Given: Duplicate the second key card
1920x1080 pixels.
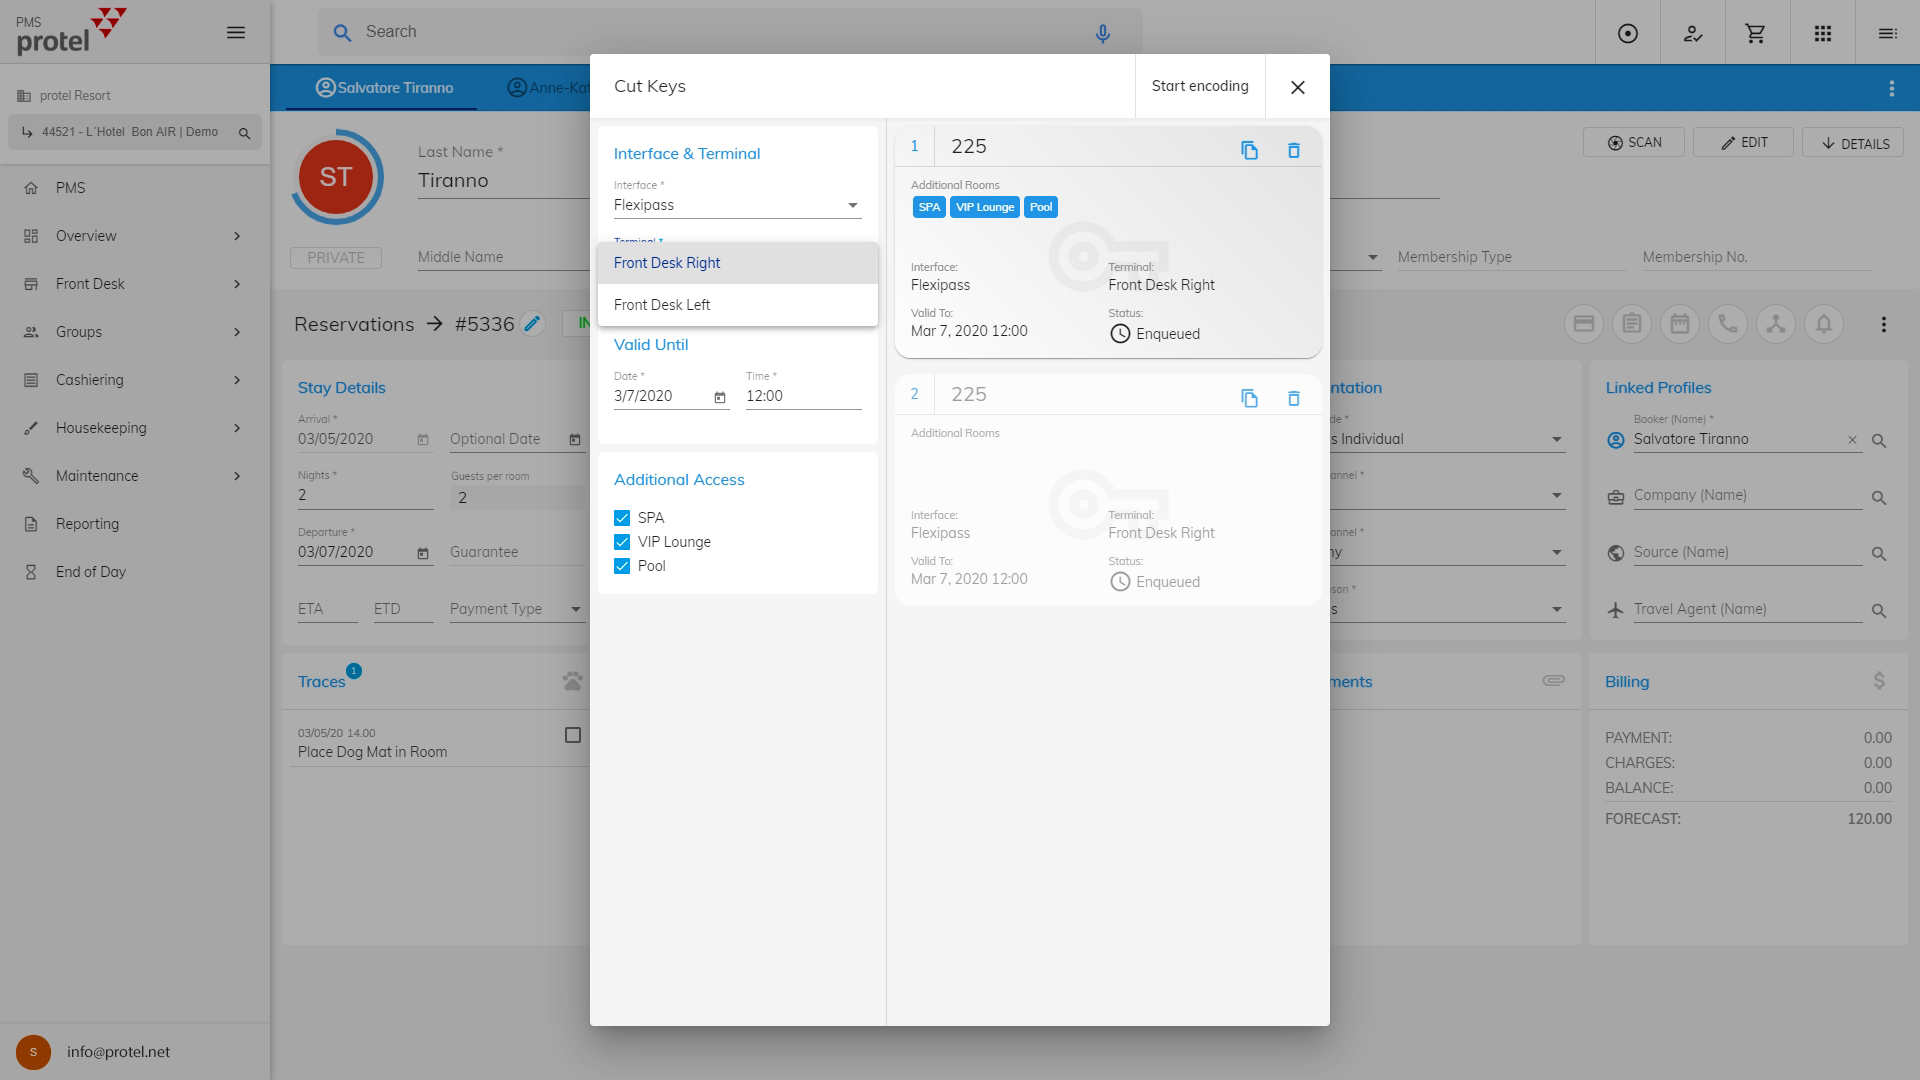Looking at the screenshot, I should pyautogui.click(x=1249, y=398).
